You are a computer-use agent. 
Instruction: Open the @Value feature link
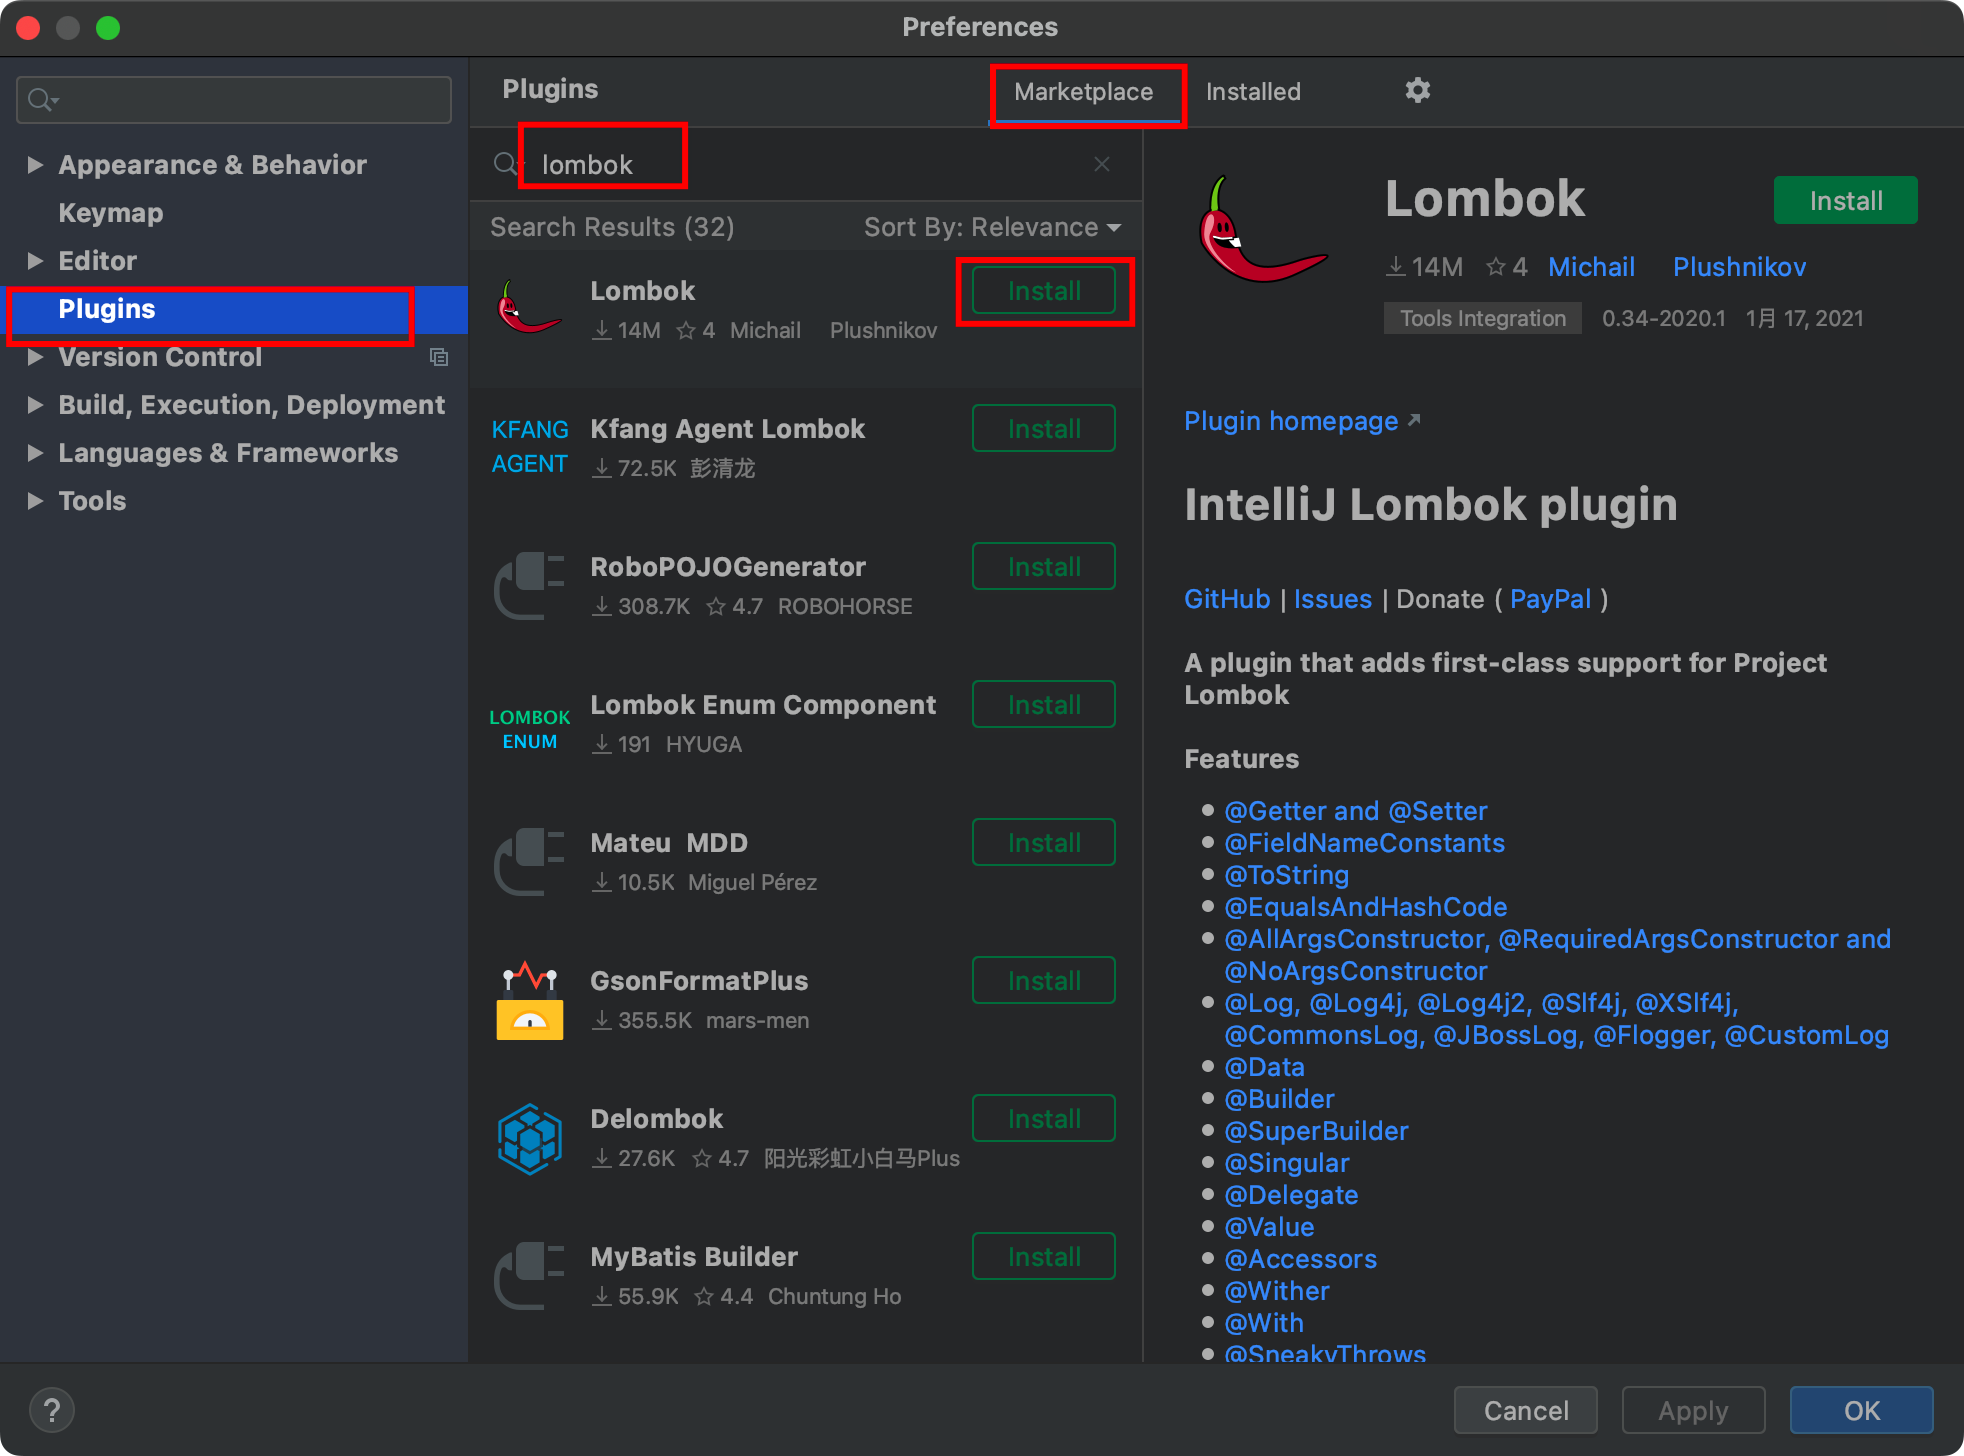coord(1269,1227)
